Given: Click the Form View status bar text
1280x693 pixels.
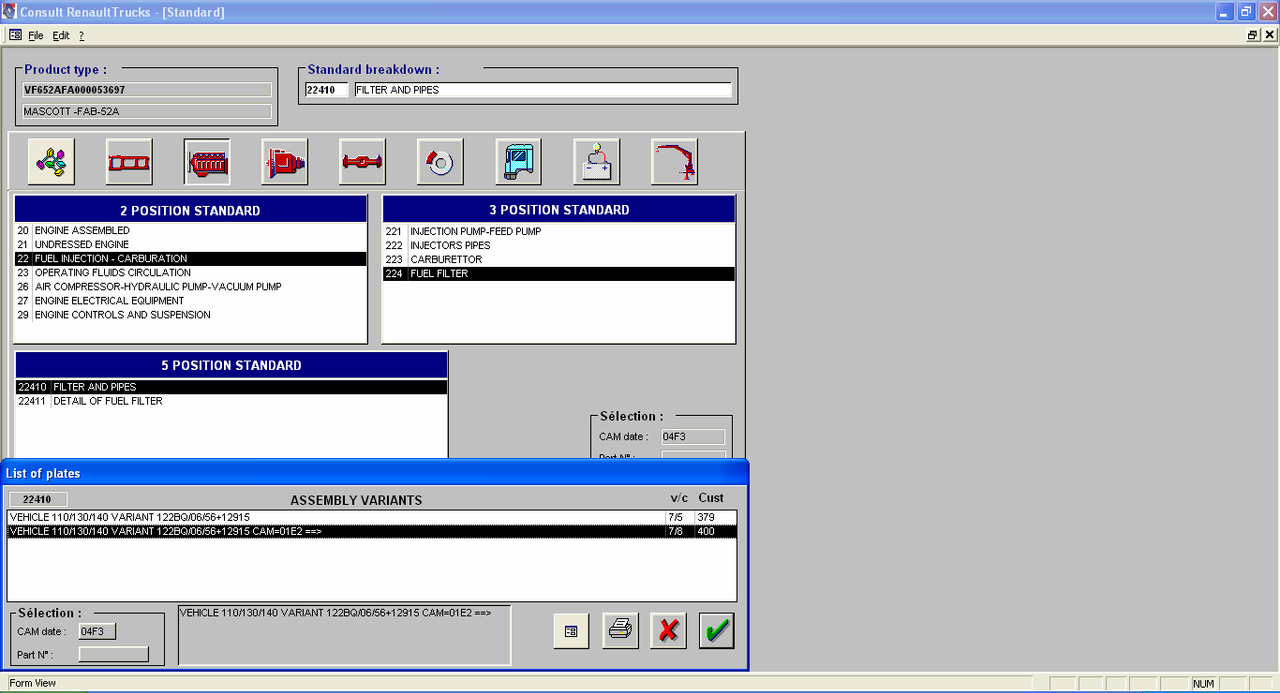Looking at the screenshot, I should (33, 683).
